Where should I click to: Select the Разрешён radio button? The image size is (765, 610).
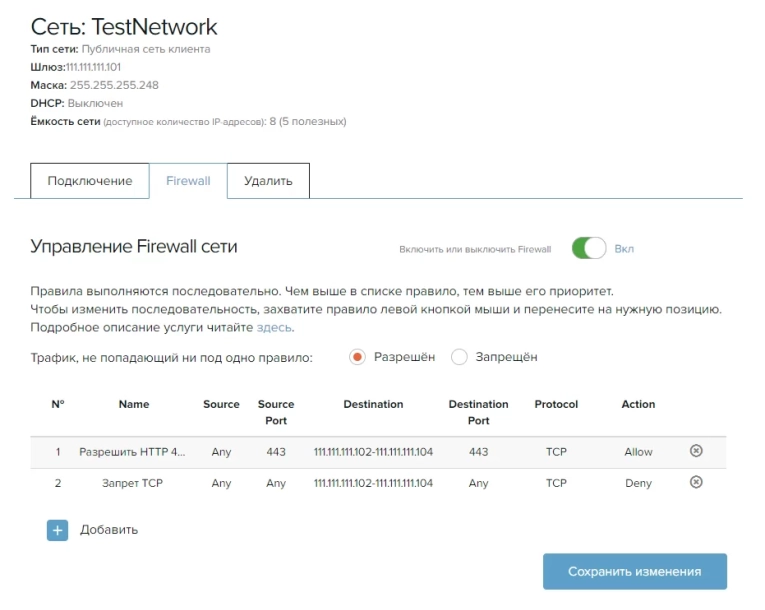(x=357, y=357)
